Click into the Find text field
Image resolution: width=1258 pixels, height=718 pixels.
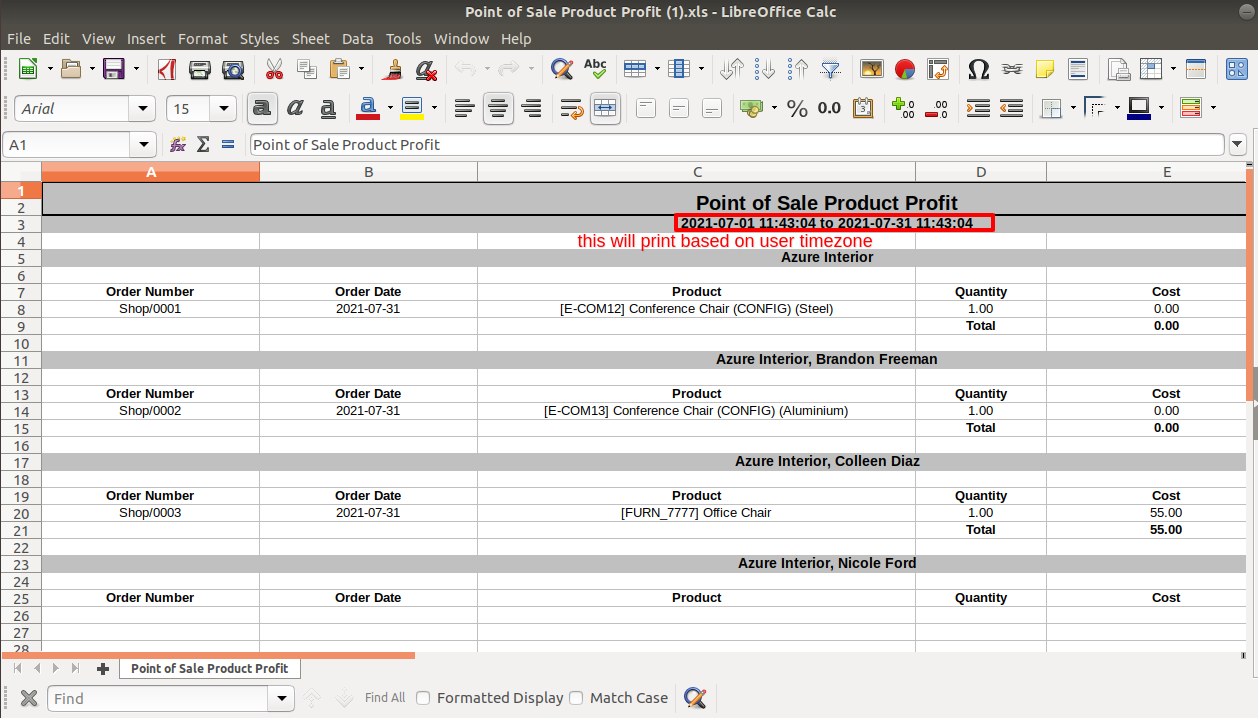coord(159,698)
